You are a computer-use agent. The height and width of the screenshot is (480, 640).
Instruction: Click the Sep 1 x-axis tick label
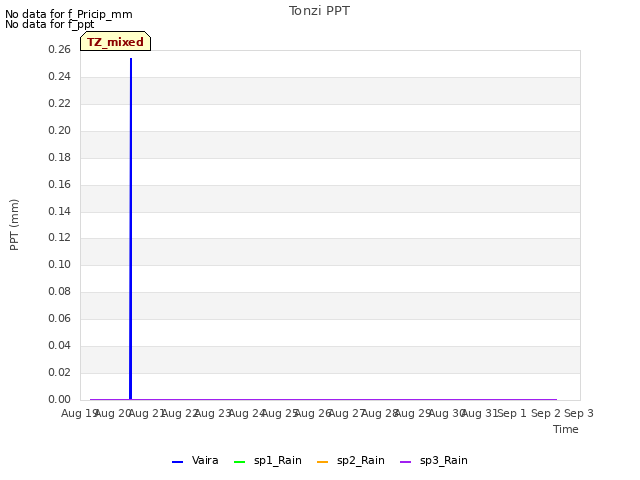[x=512, y=413]
